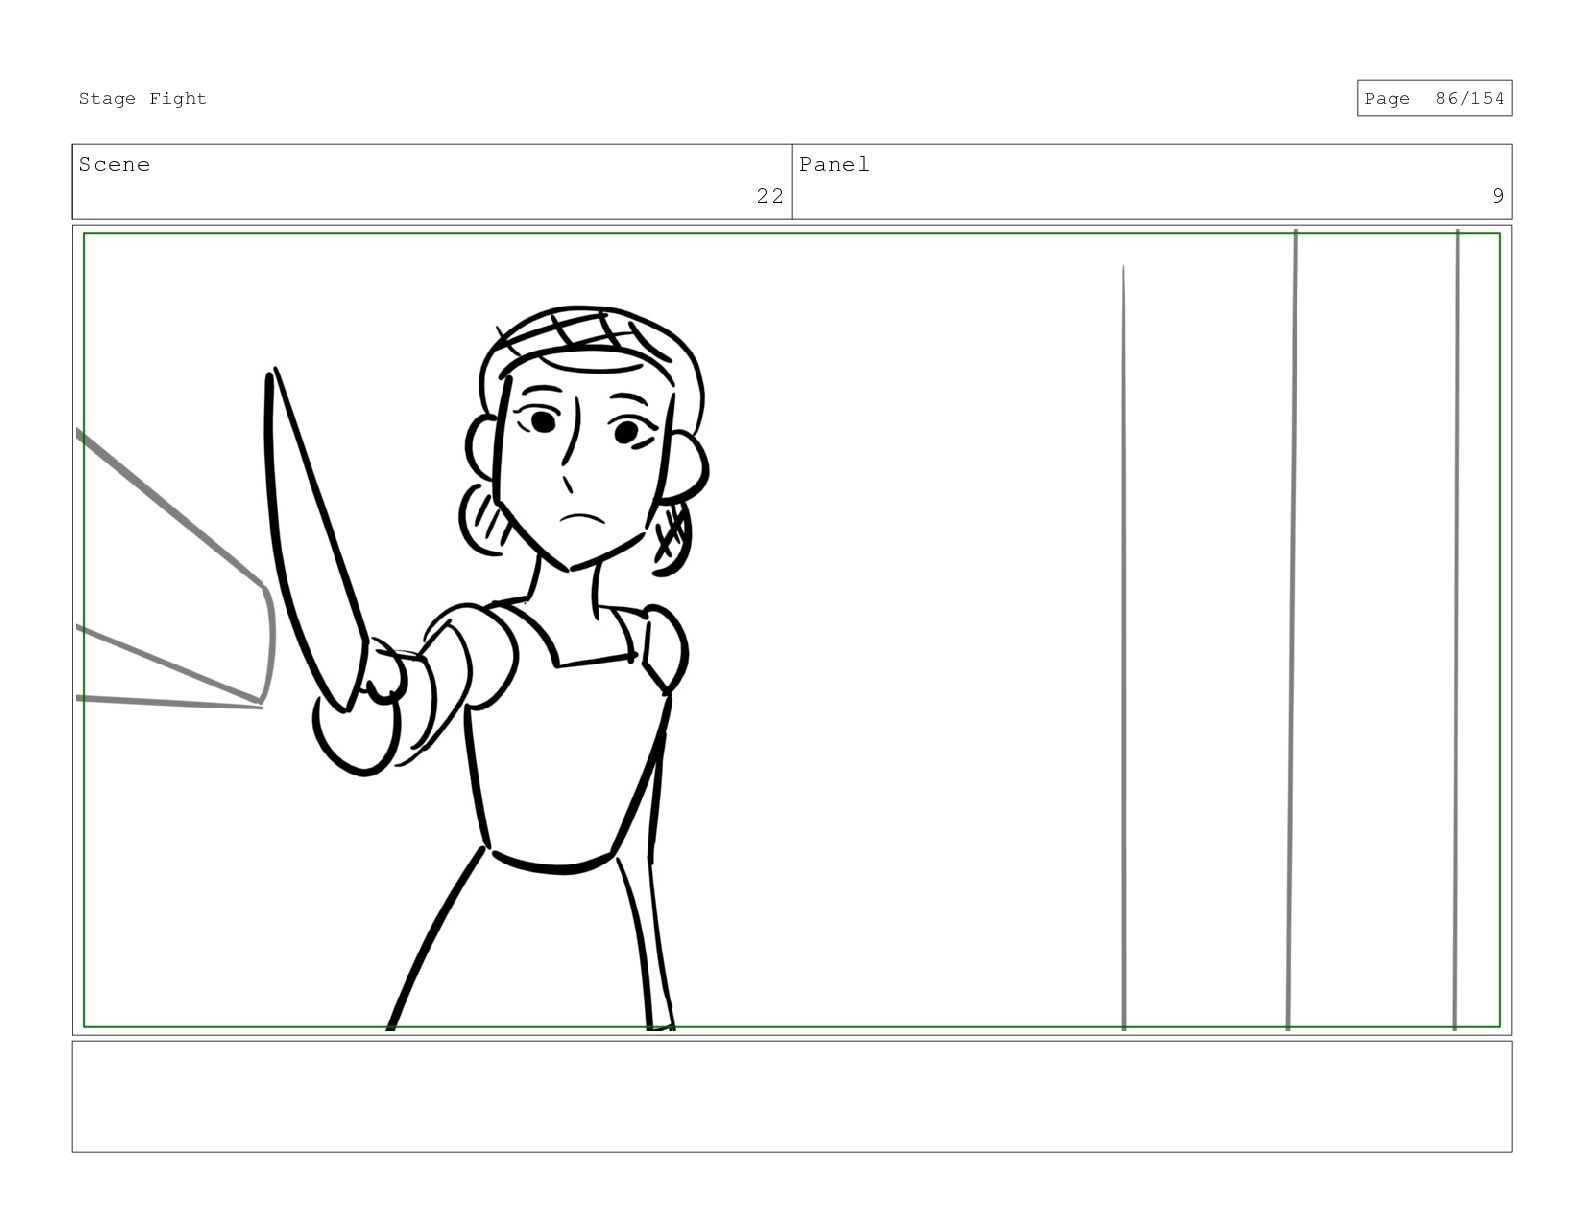Click the storyboard panel drawing of the woman
The width and height of the screenshot is (1584, 1224).
792,630
